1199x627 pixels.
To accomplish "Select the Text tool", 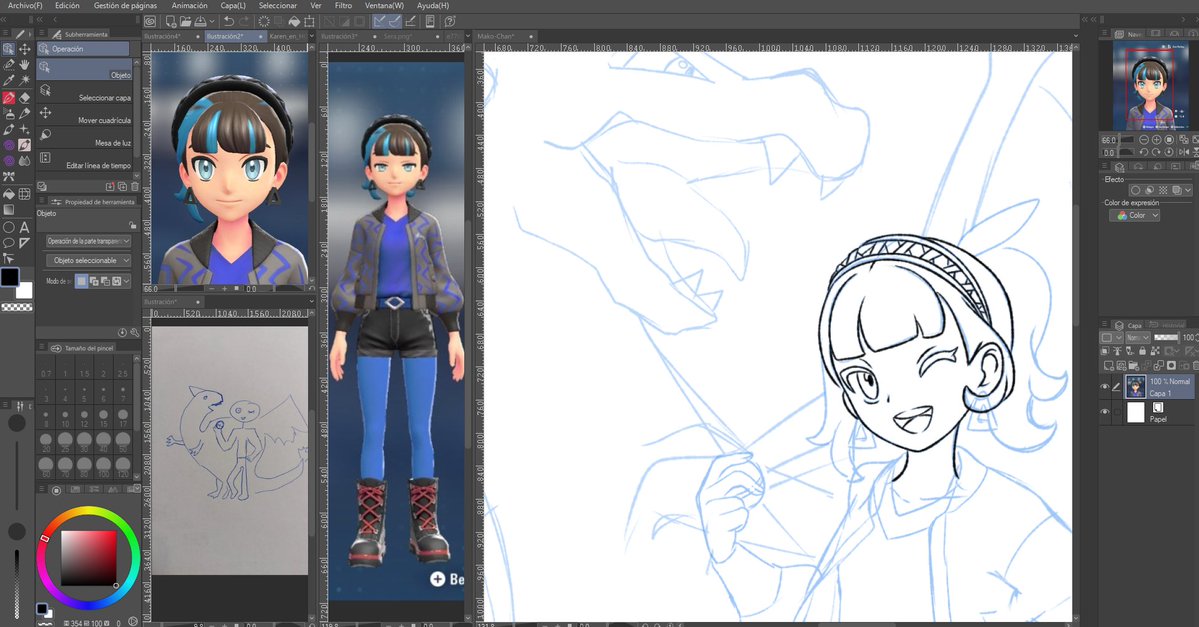I will (25, 227).
